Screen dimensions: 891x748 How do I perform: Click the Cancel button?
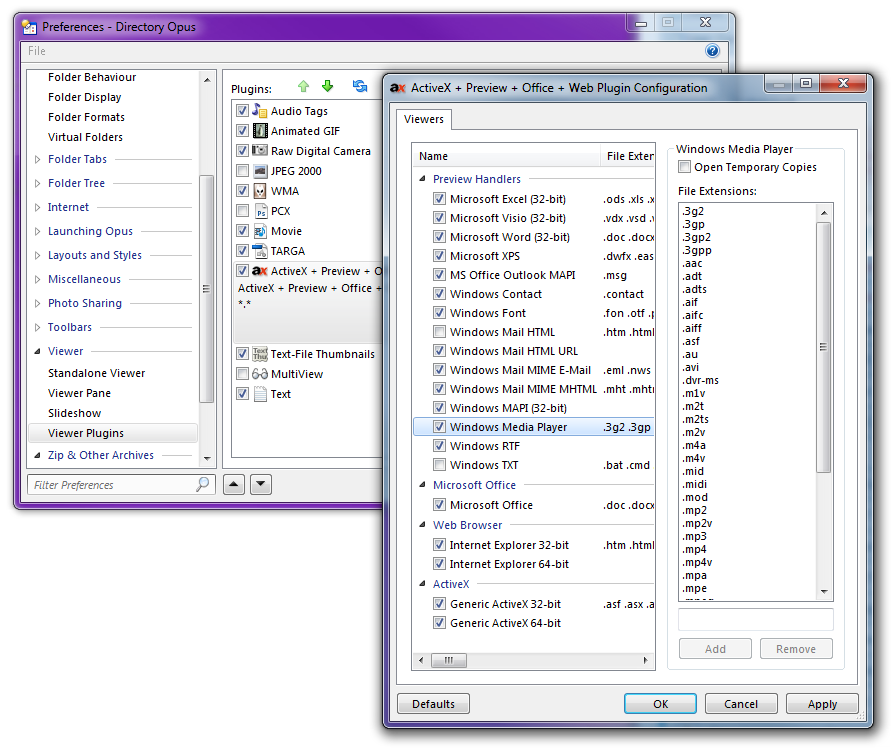tap(741, 704)
